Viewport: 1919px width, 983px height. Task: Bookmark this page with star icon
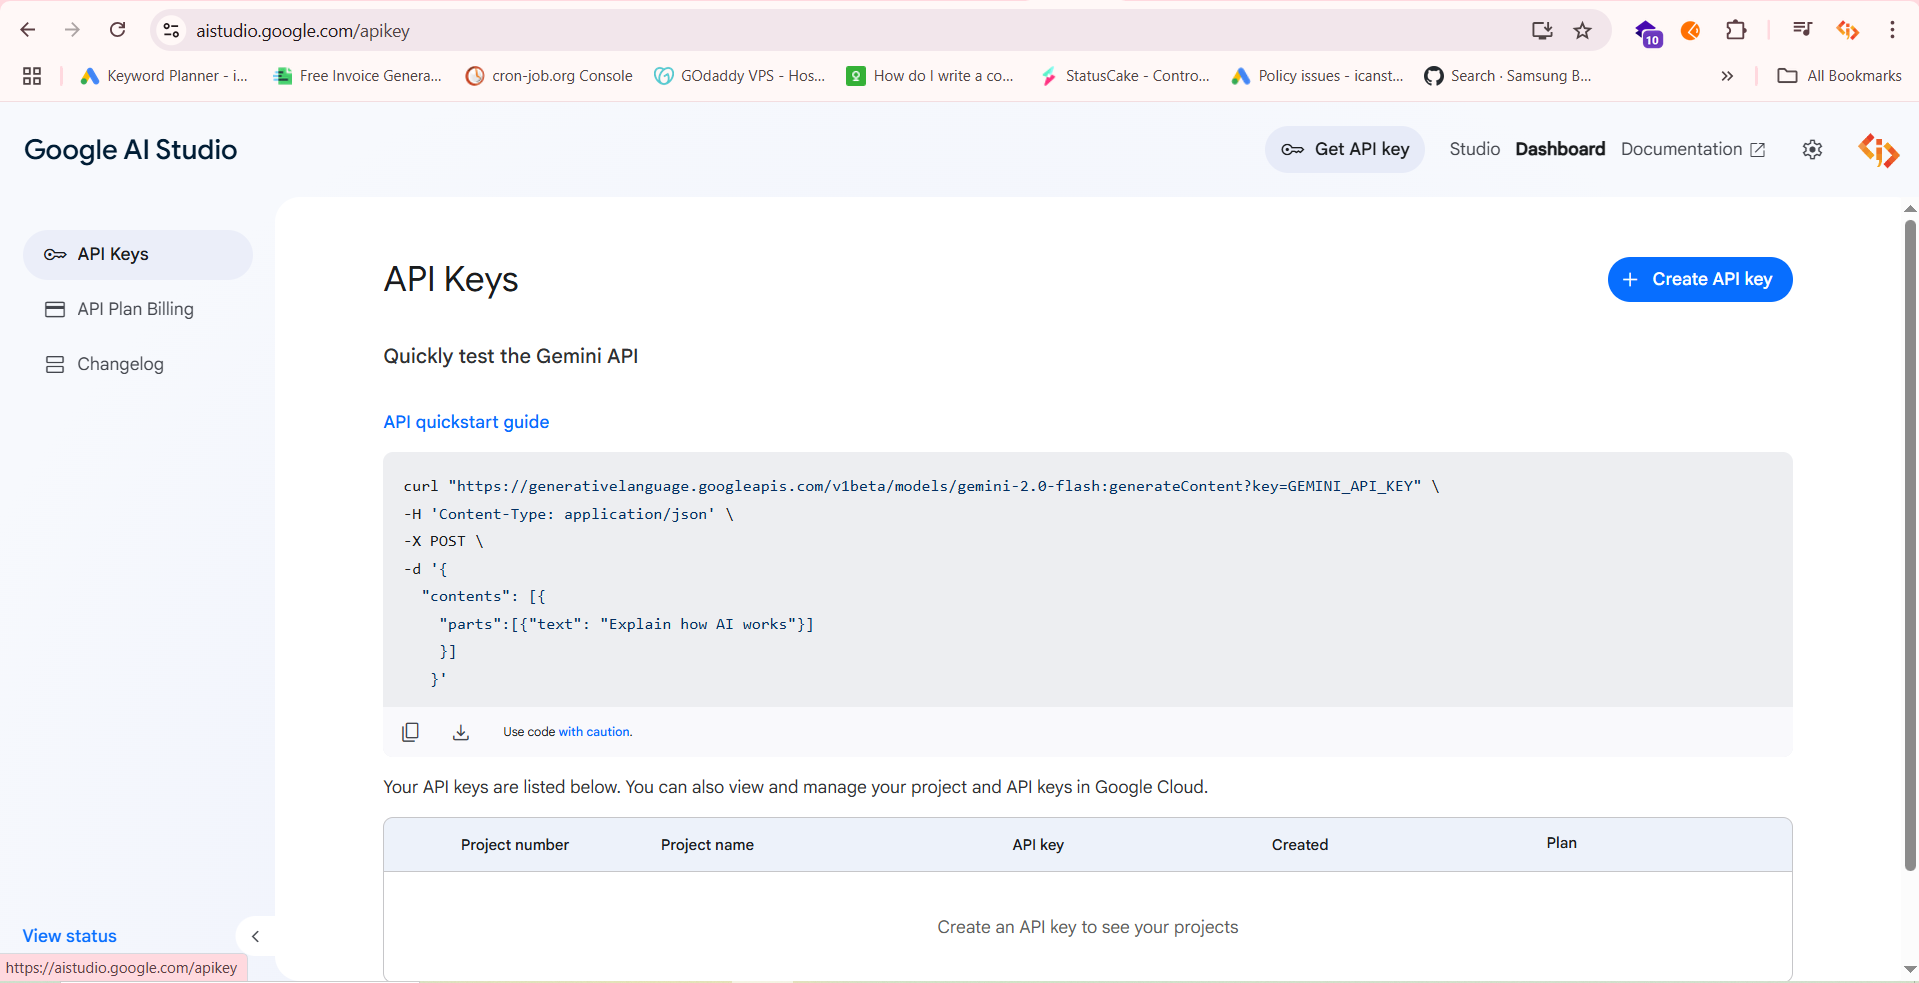(1582, 31)
